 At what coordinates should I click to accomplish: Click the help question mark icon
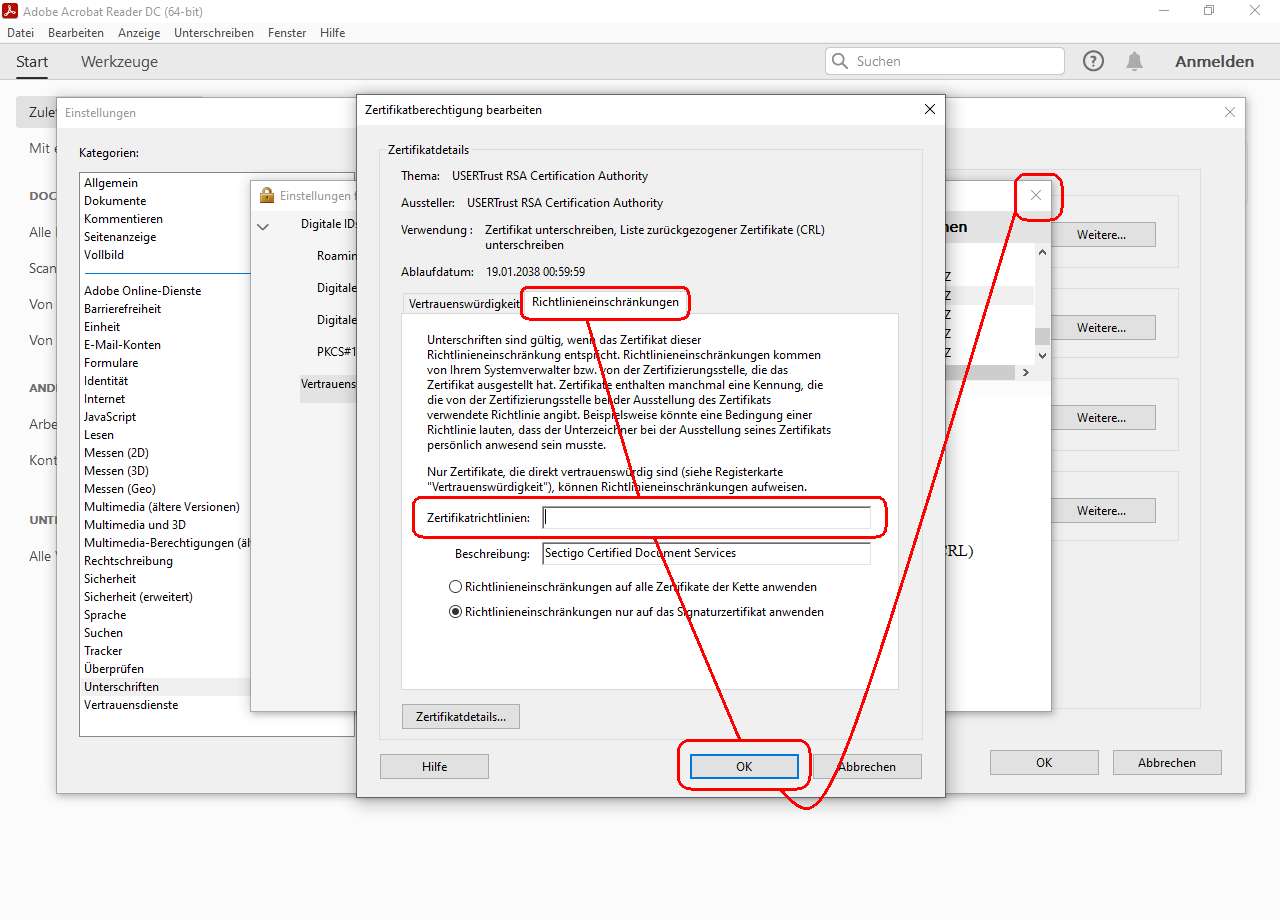pos(1094,61)
